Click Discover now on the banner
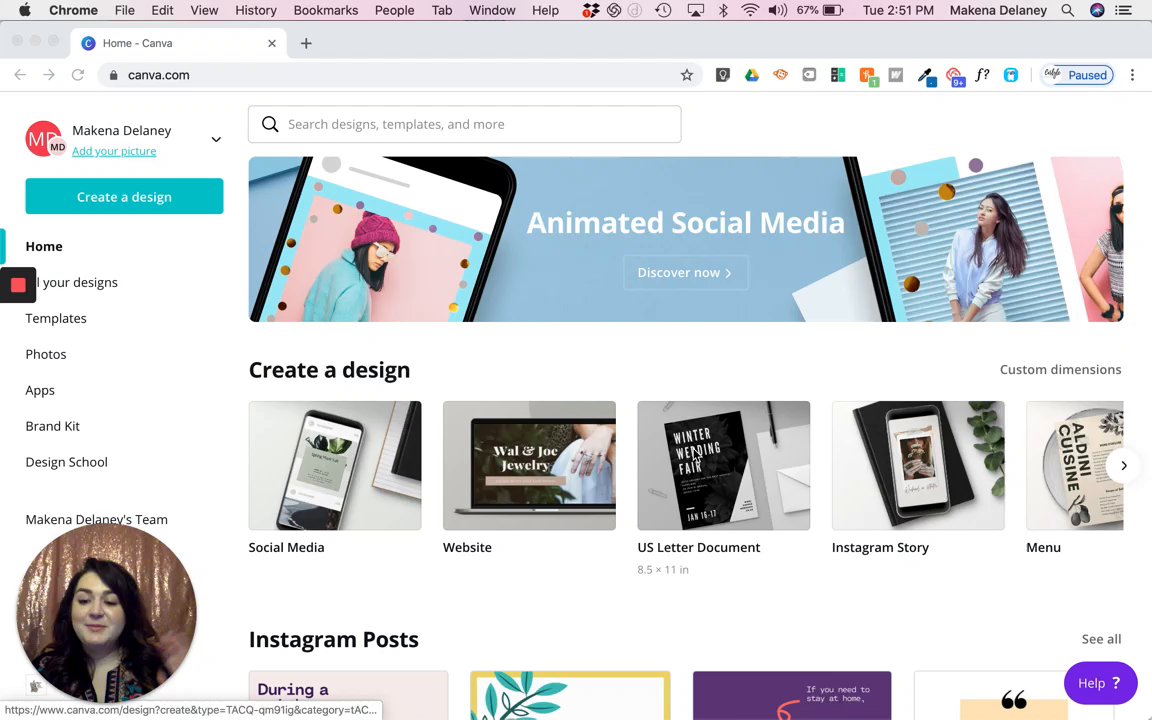The height and width of the screenshot is (720, 1152). click(685, 273)
